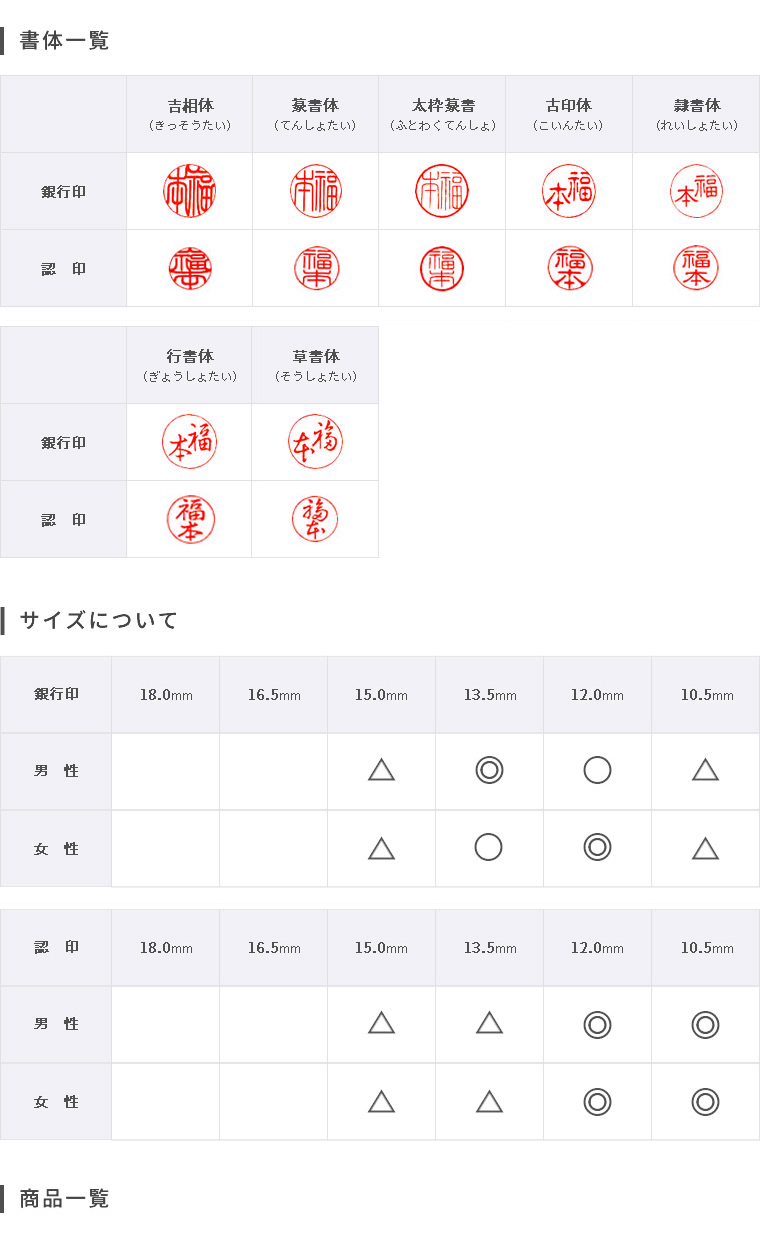Choose the 草書体 認印 stamp sample

pos(315,519)
